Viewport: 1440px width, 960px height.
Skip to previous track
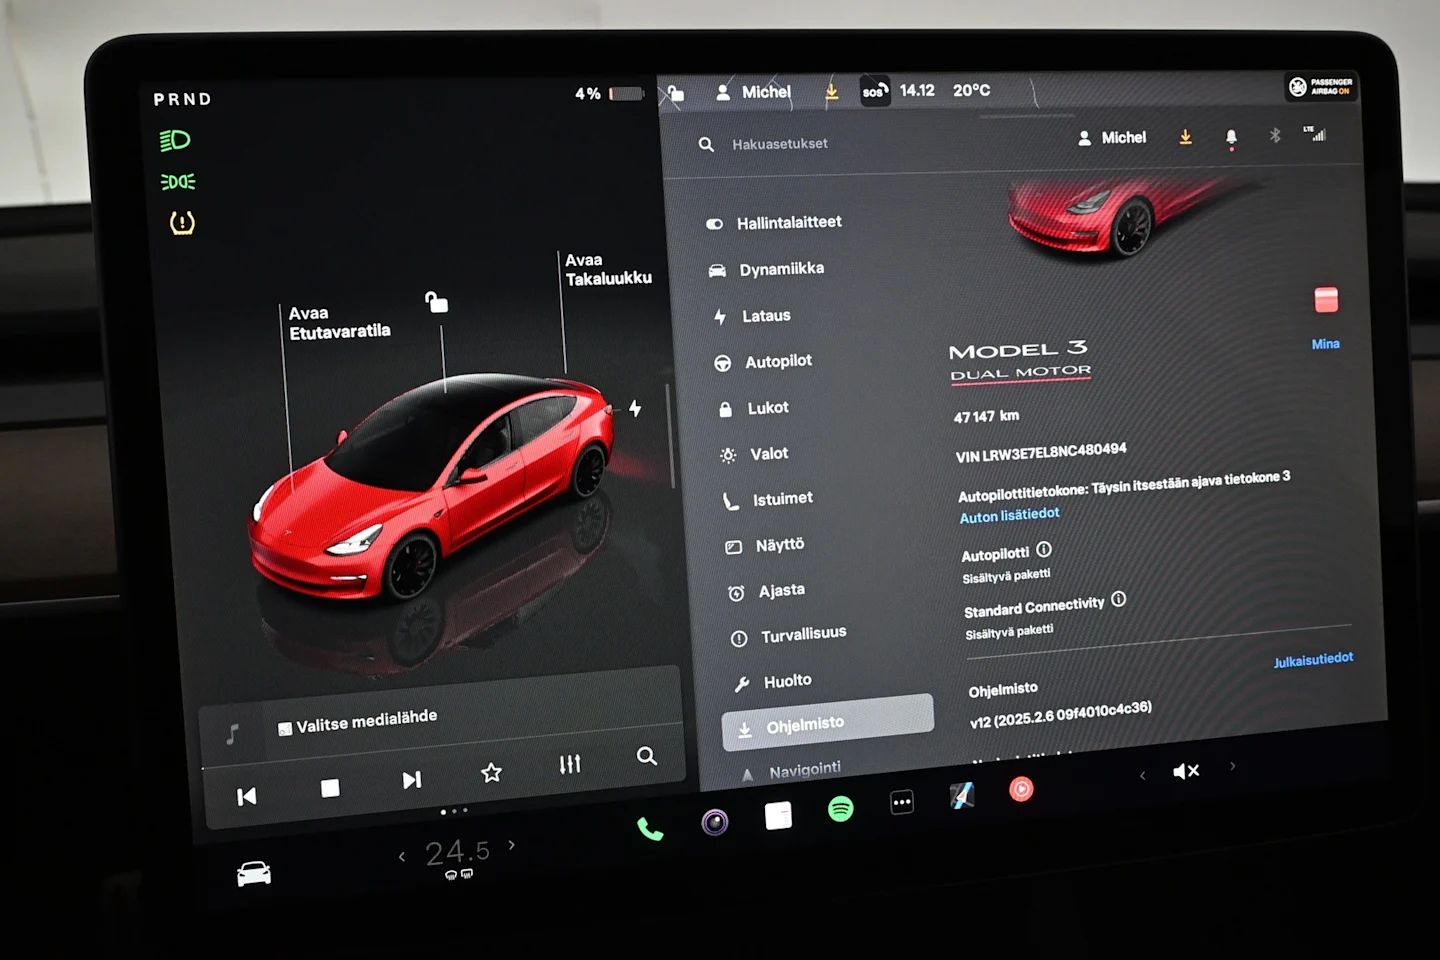point(246,796)
